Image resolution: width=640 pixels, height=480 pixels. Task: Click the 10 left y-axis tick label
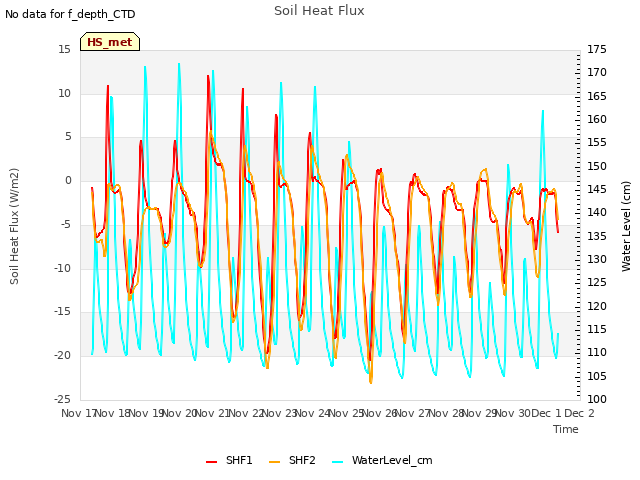tap(64, 93)
